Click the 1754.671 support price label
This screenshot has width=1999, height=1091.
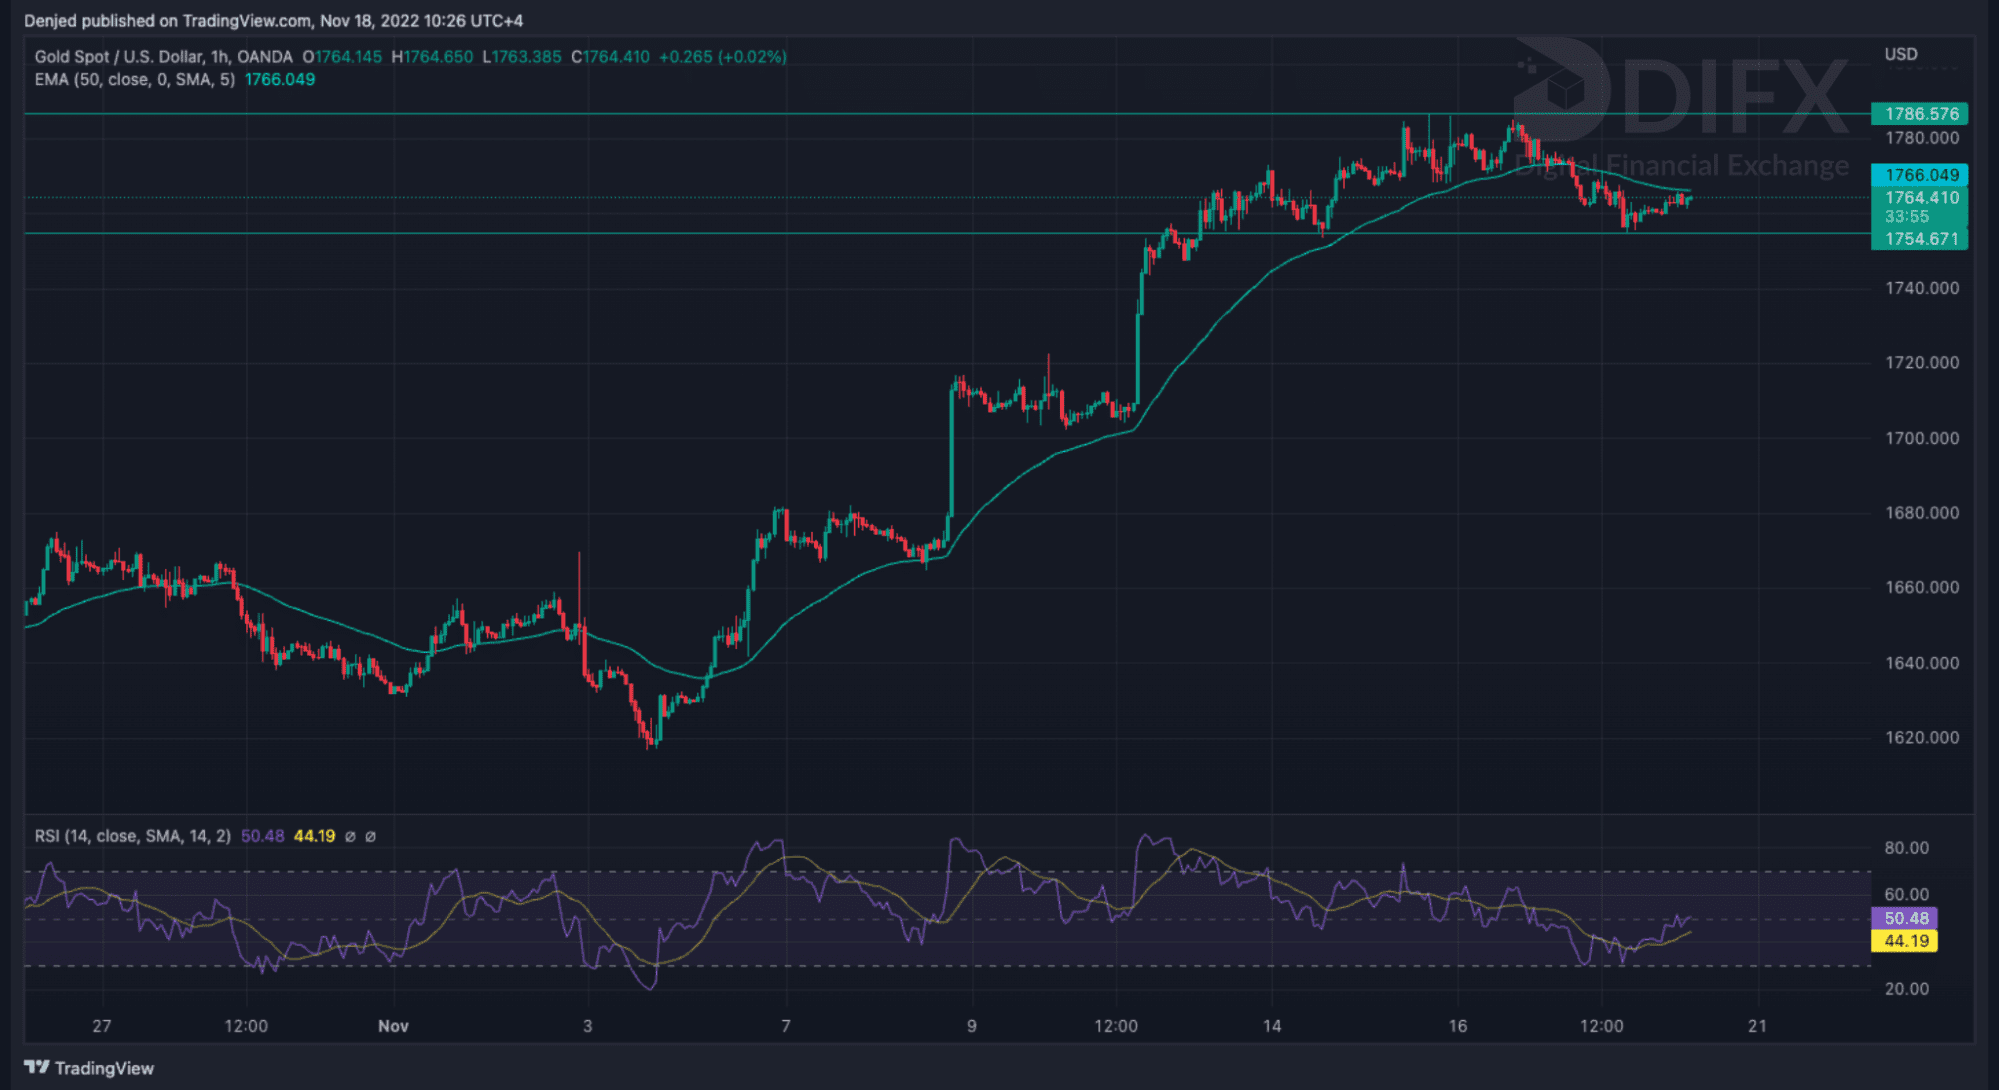point(1920,239)
